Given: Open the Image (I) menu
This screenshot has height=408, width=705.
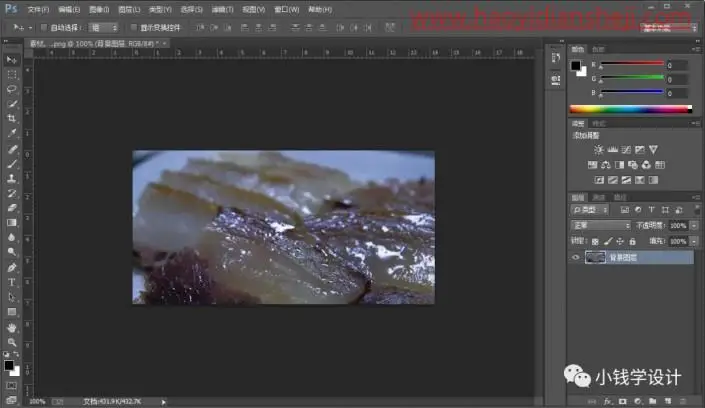Looking at the screenshot, I should click(99, 9).
